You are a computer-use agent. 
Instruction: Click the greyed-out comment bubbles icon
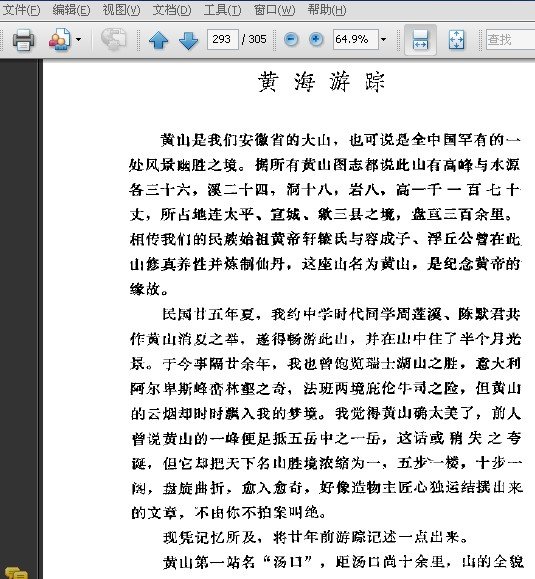click(114, 40)
